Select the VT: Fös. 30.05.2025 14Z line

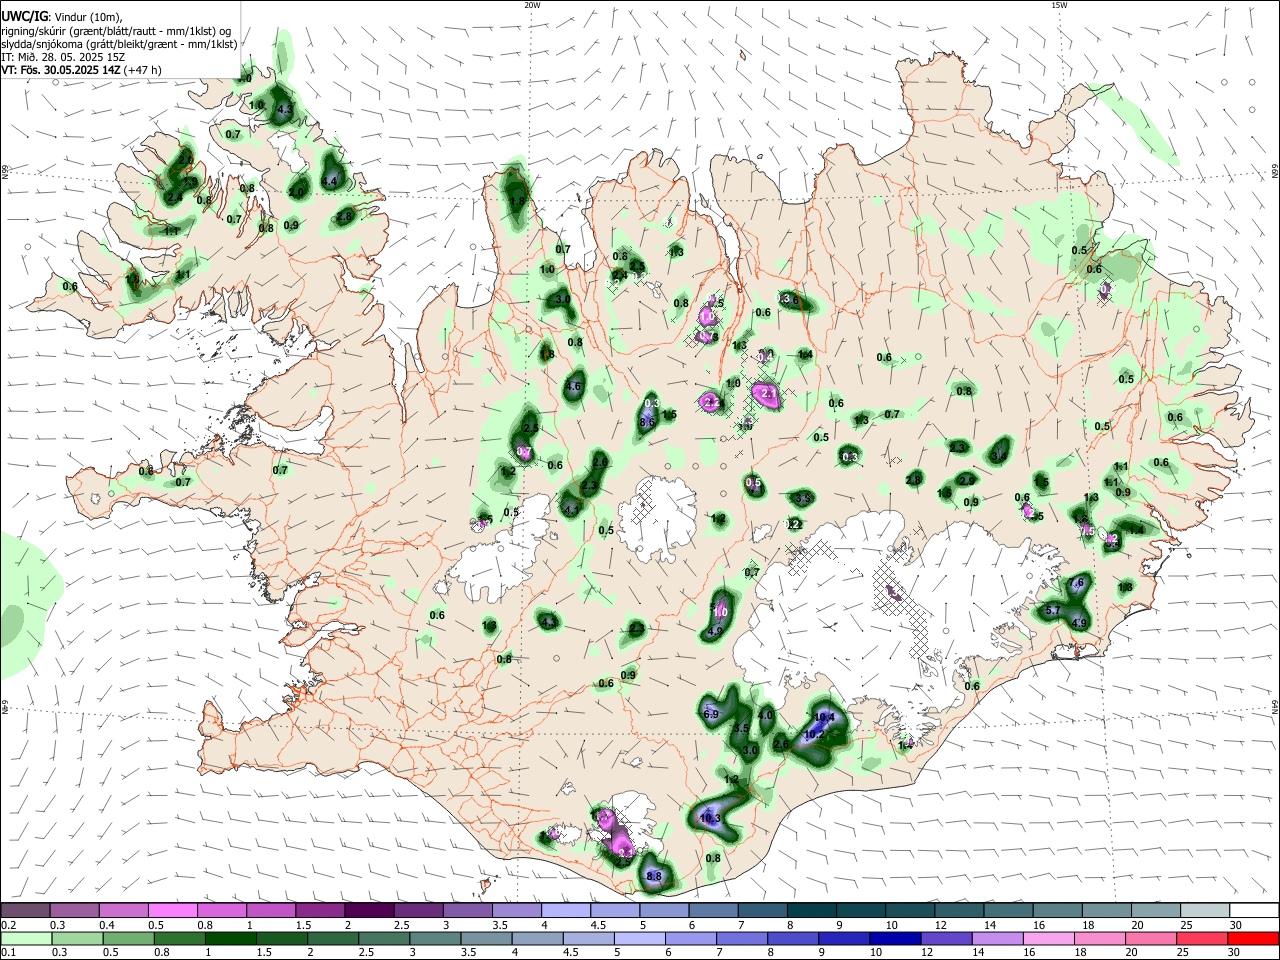[81, 70]
